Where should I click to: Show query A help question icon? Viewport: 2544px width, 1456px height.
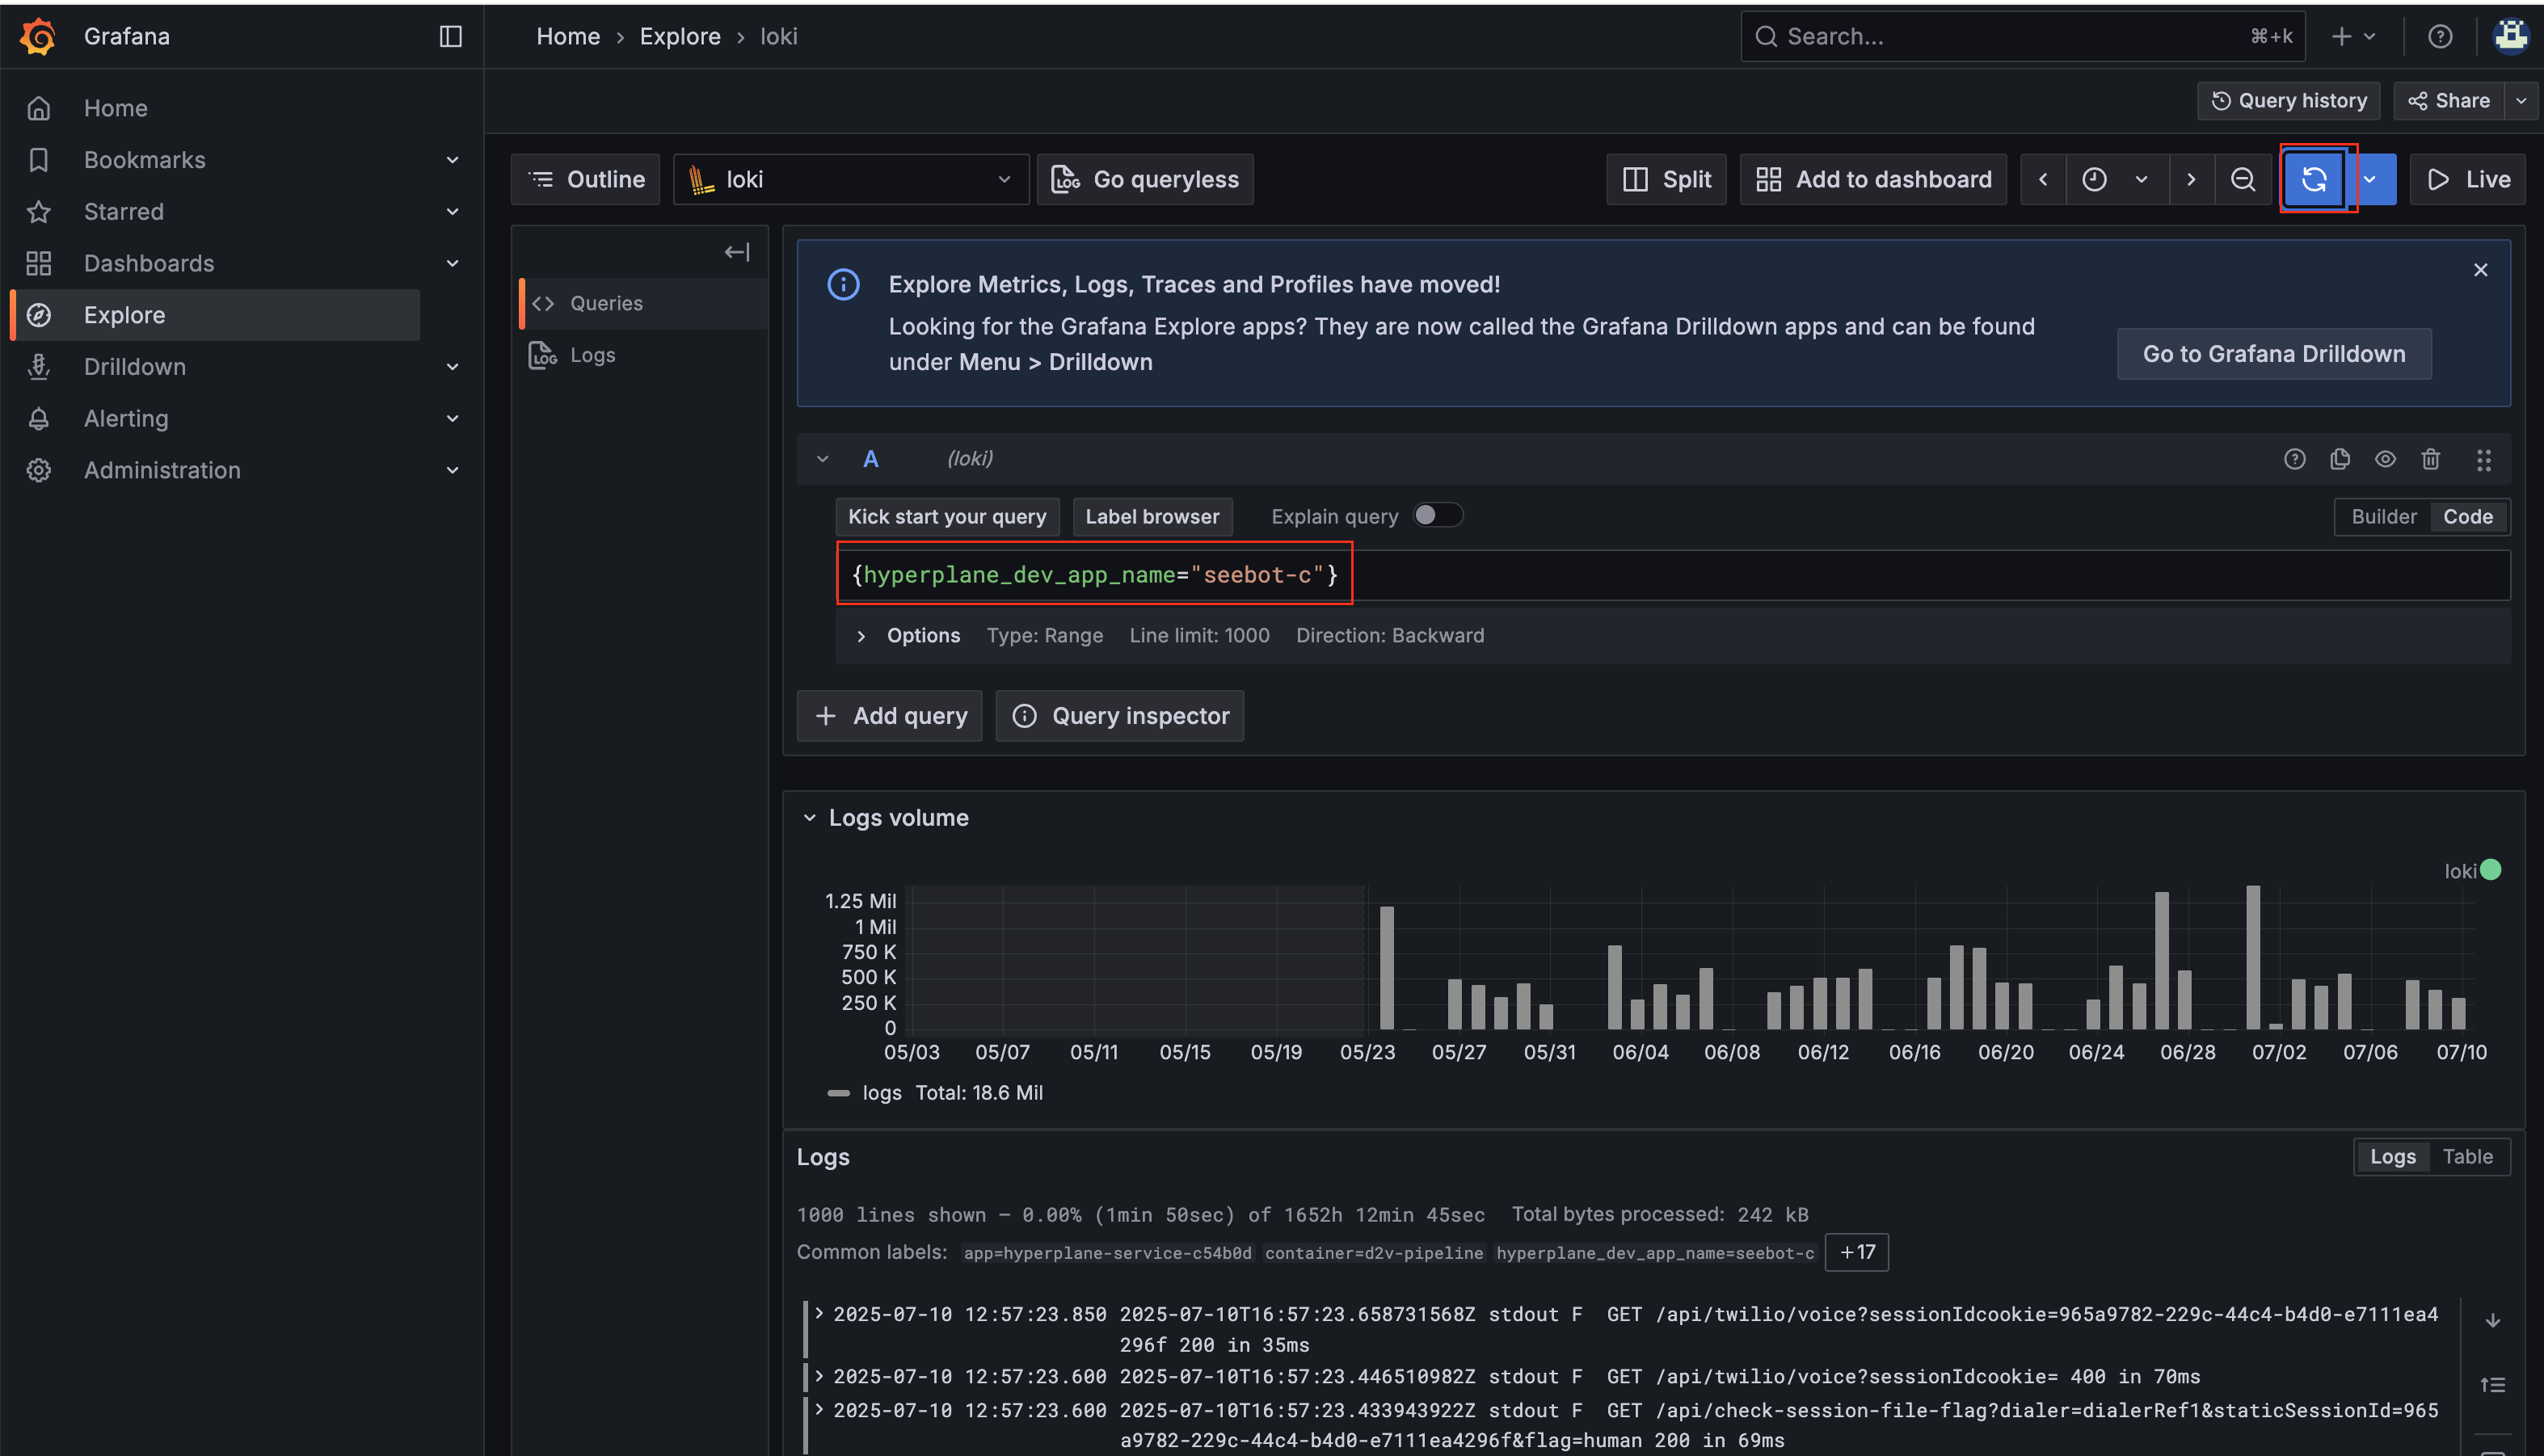click(2295, 459)
